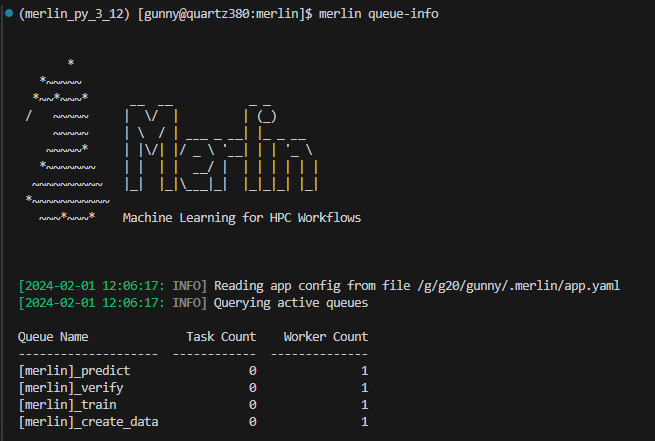Click the worker count value for [merlin]_predict
The height and width of the screenshot is (441, 655).
tap(364, 371)
